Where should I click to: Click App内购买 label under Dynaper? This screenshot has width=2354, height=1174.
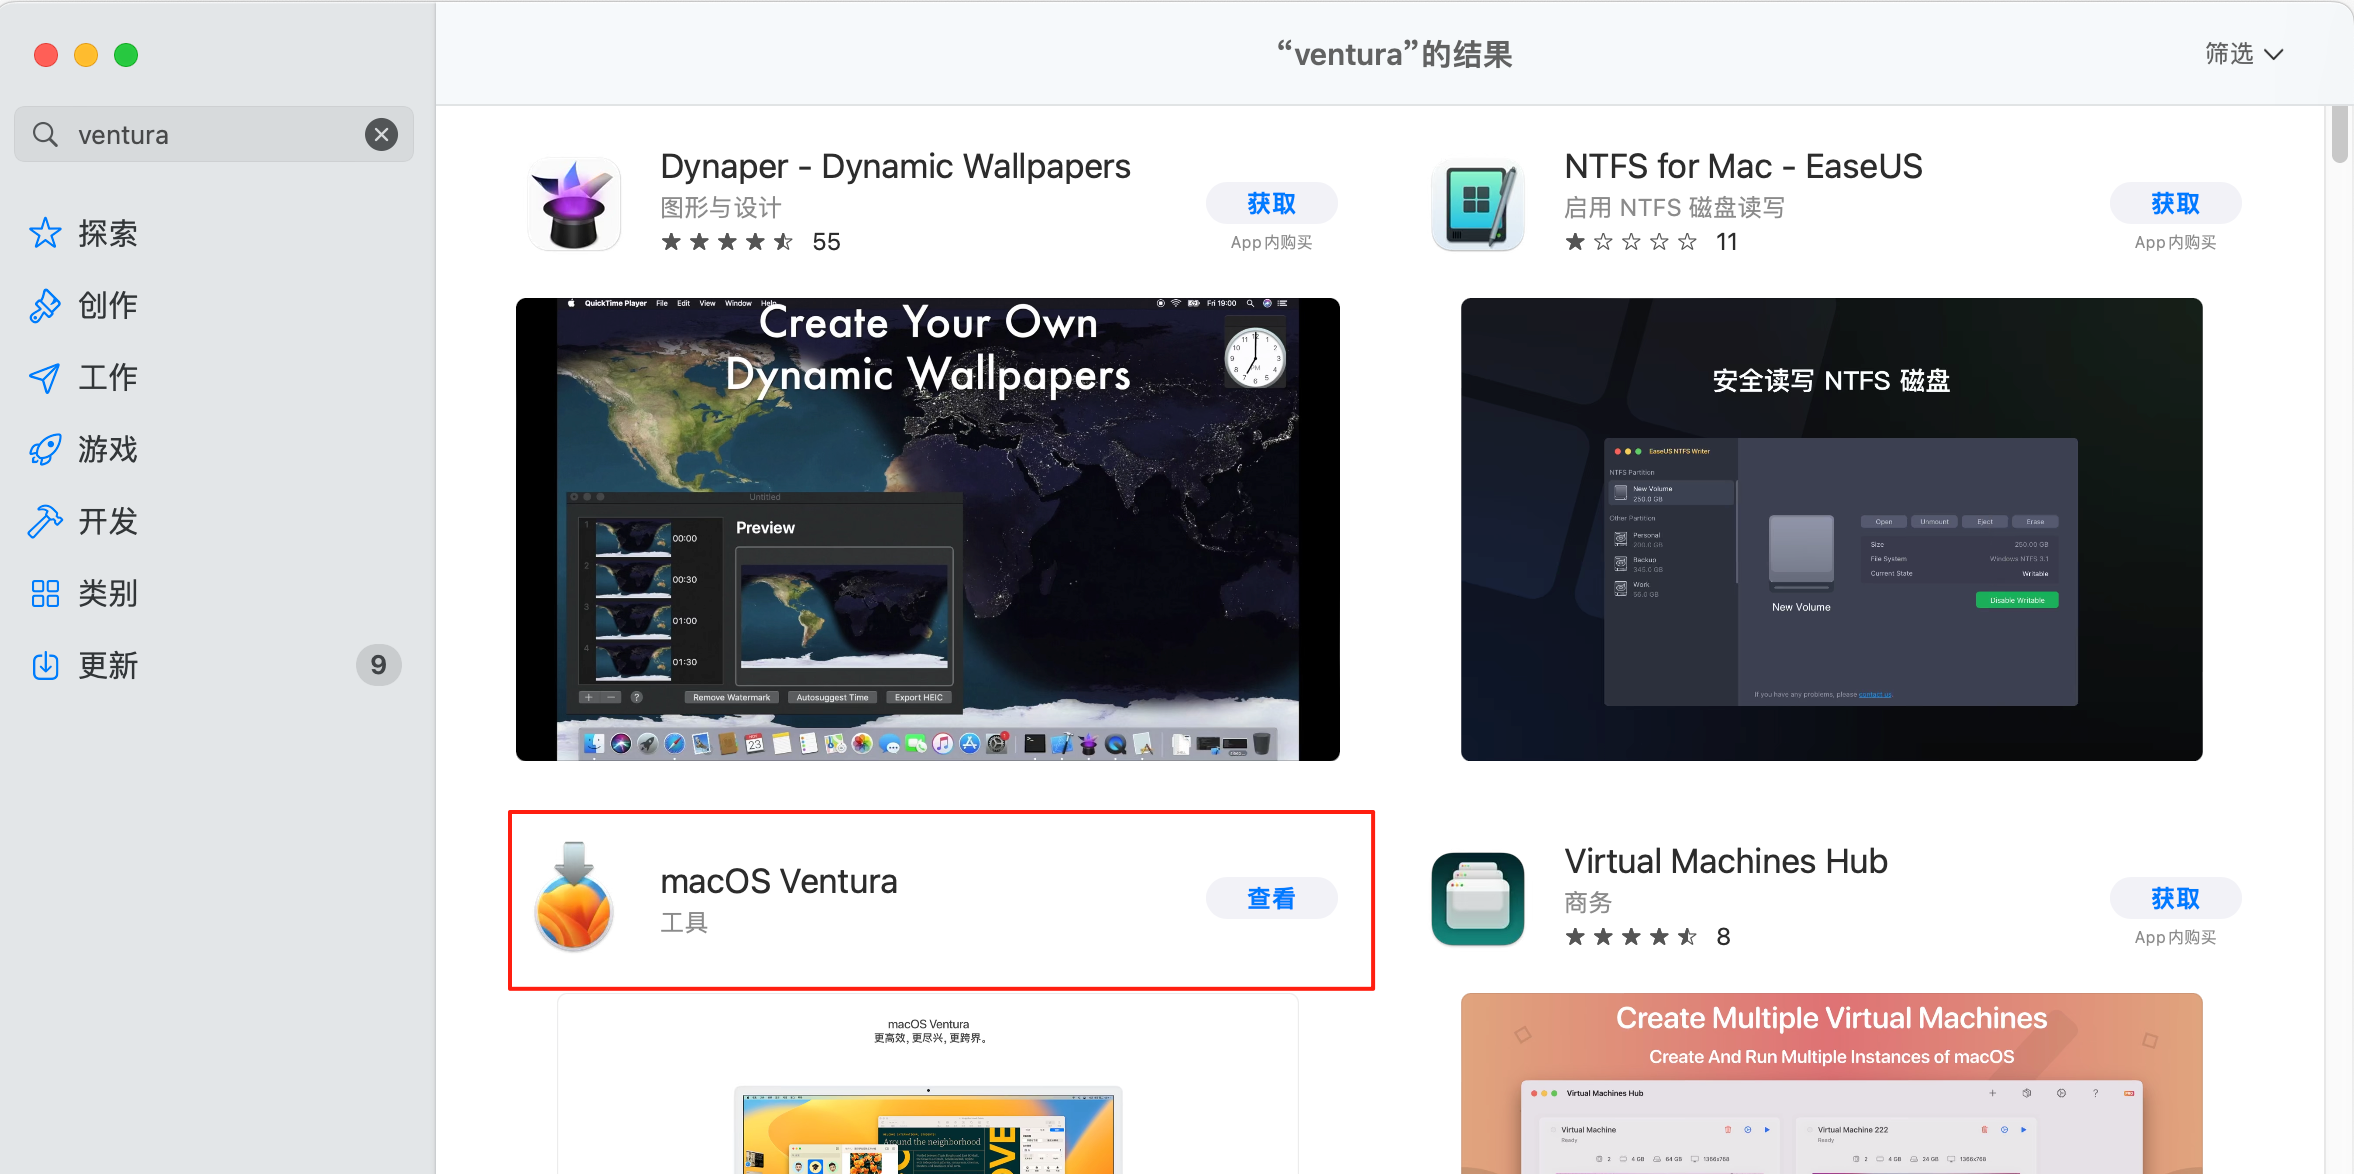(1271, 242)
